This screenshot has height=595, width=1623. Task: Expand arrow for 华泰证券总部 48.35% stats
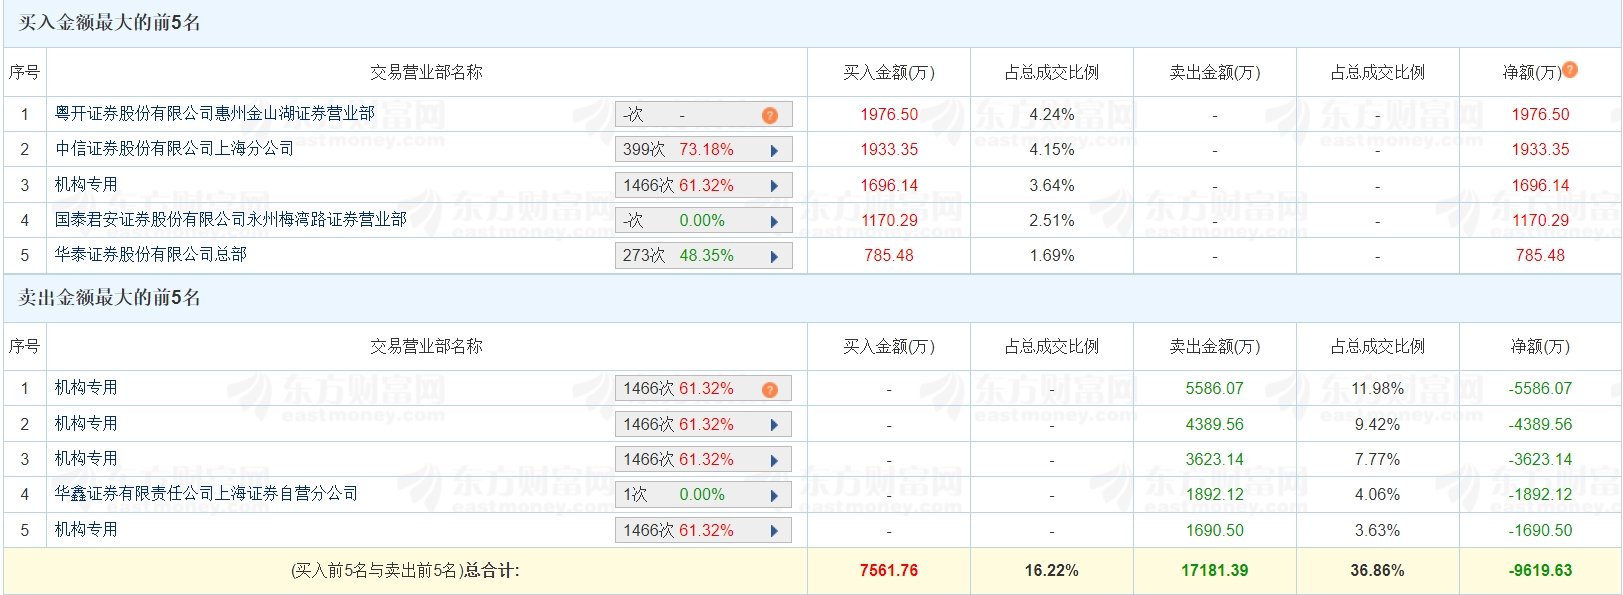click(x=774, y=256)
